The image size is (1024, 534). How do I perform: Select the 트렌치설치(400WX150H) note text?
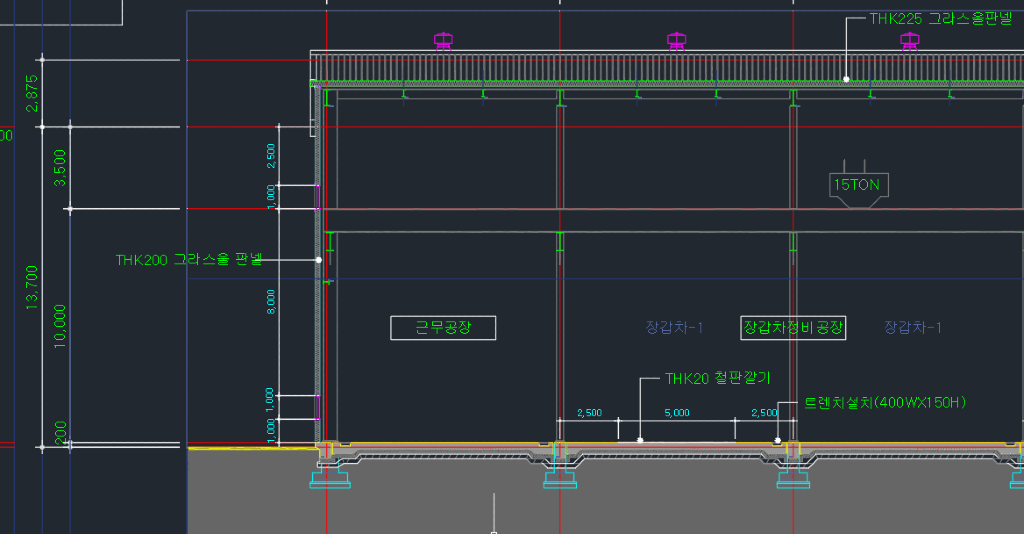point(885,402)
